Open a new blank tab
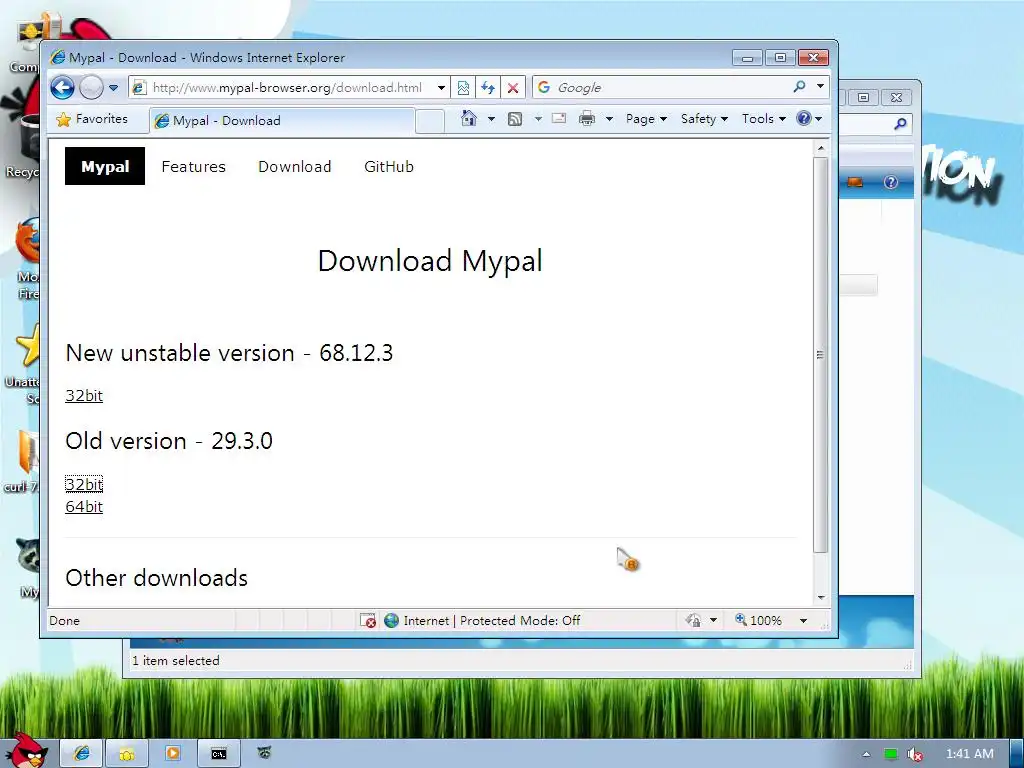 (x=430, y=121)
